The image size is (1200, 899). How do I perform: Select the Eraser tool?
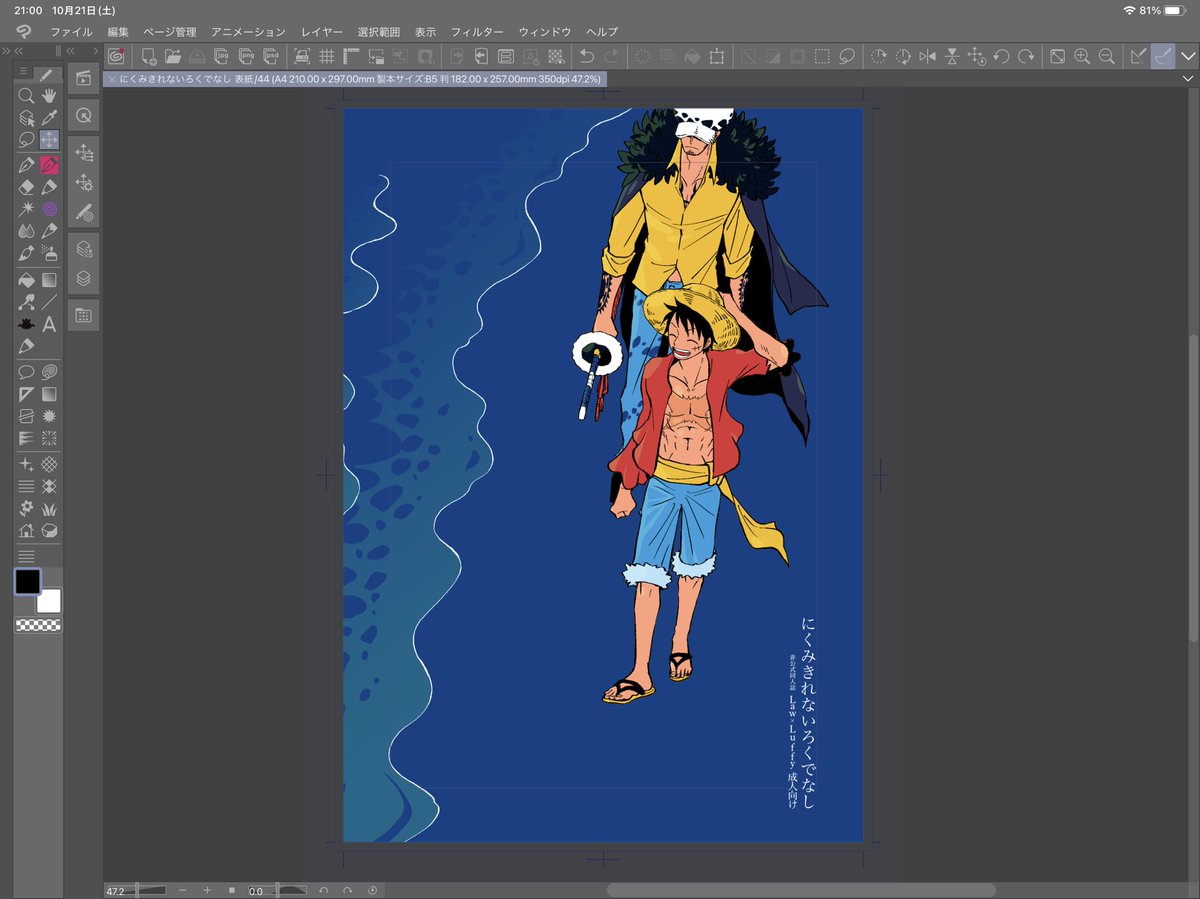(x=26, y=187)
